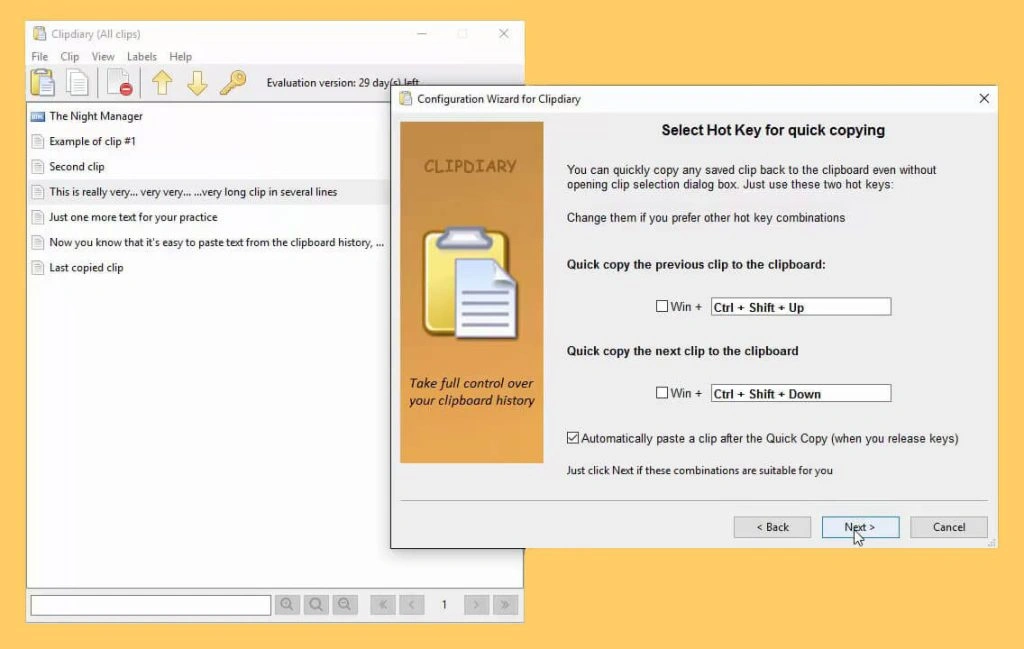Move clip down with the yellow down arrow
Viewport: 1024px width, 649px height.
pos(199,83)
